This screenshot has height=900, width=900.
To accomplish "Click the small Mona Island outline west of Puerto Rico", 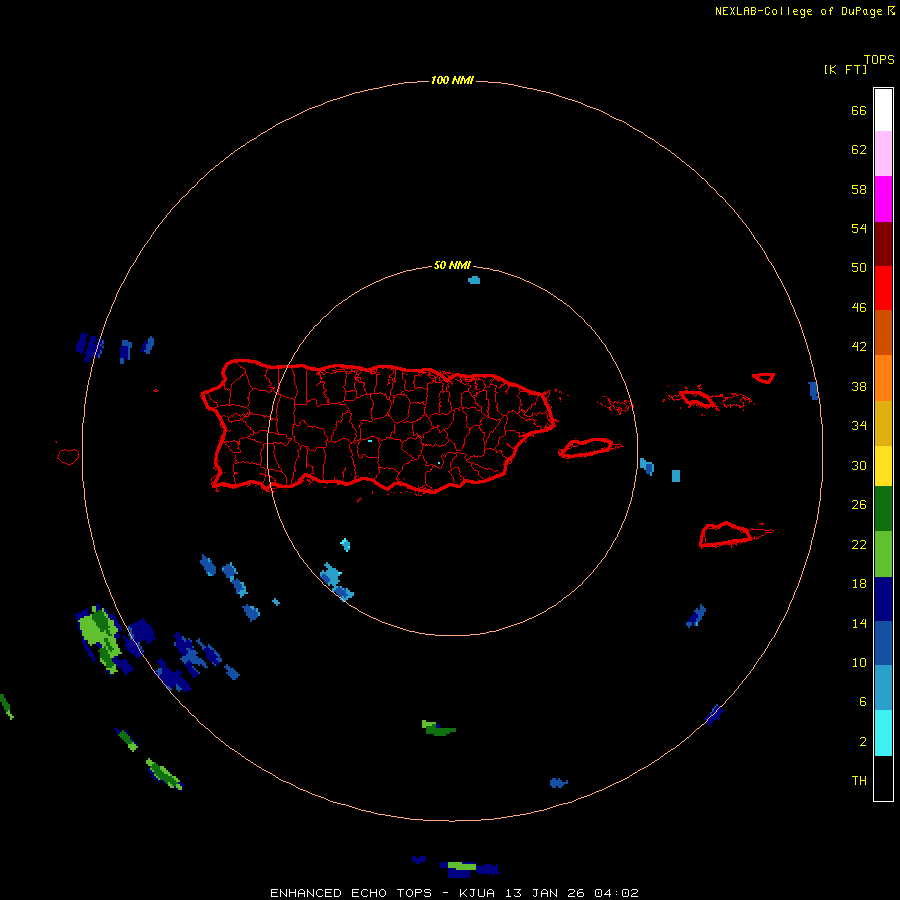I will (x=68, y=456).
